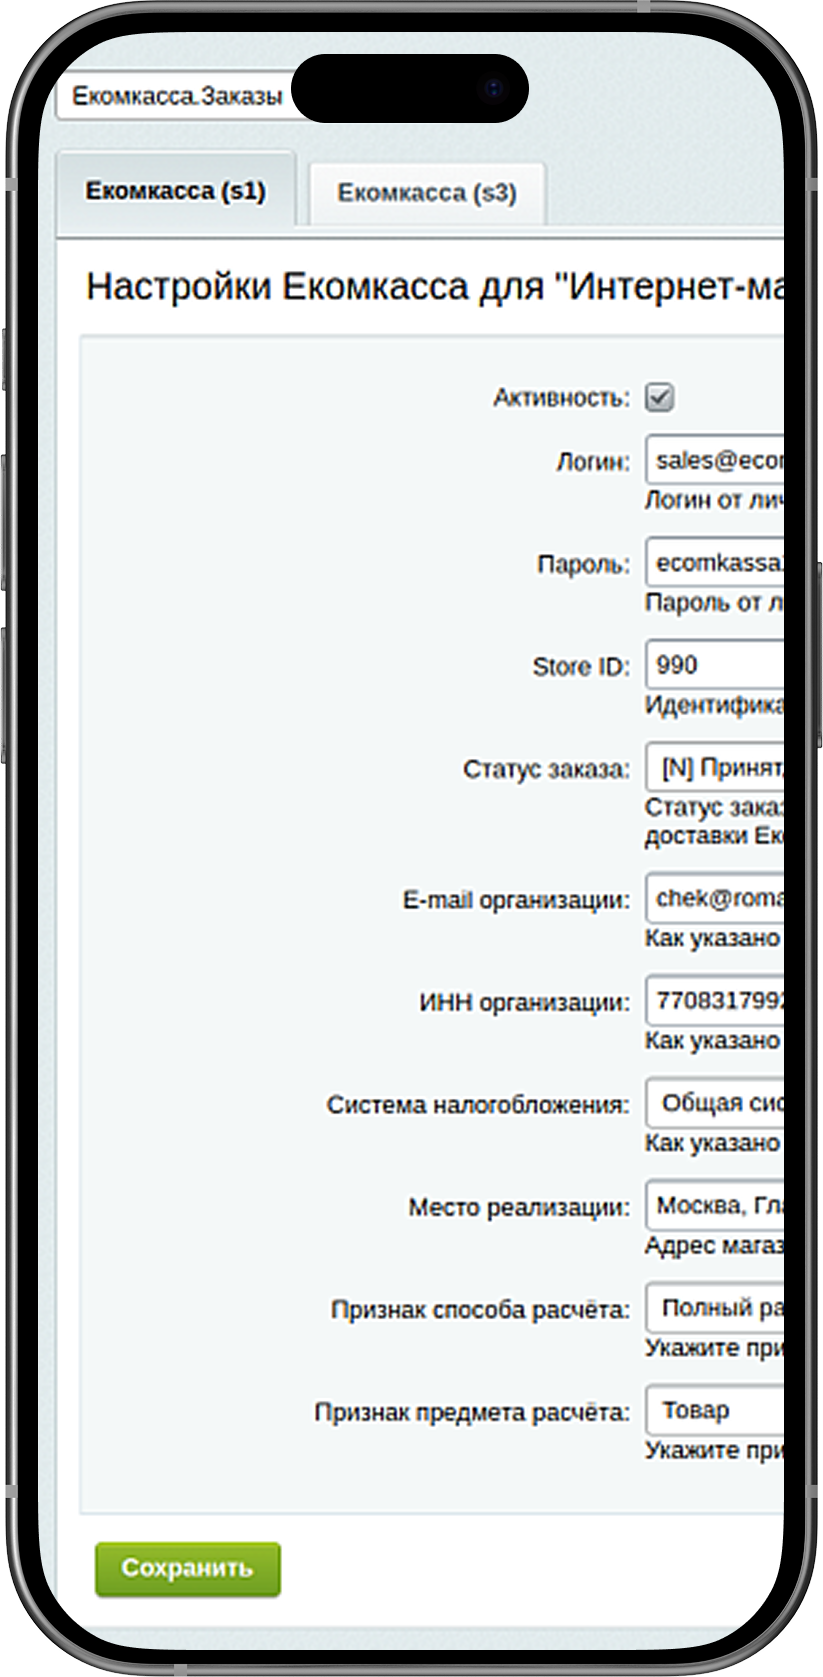Click the ИНН организации field
Viewport: 823px width, 1677px height.
click(x=714, y=1000)
